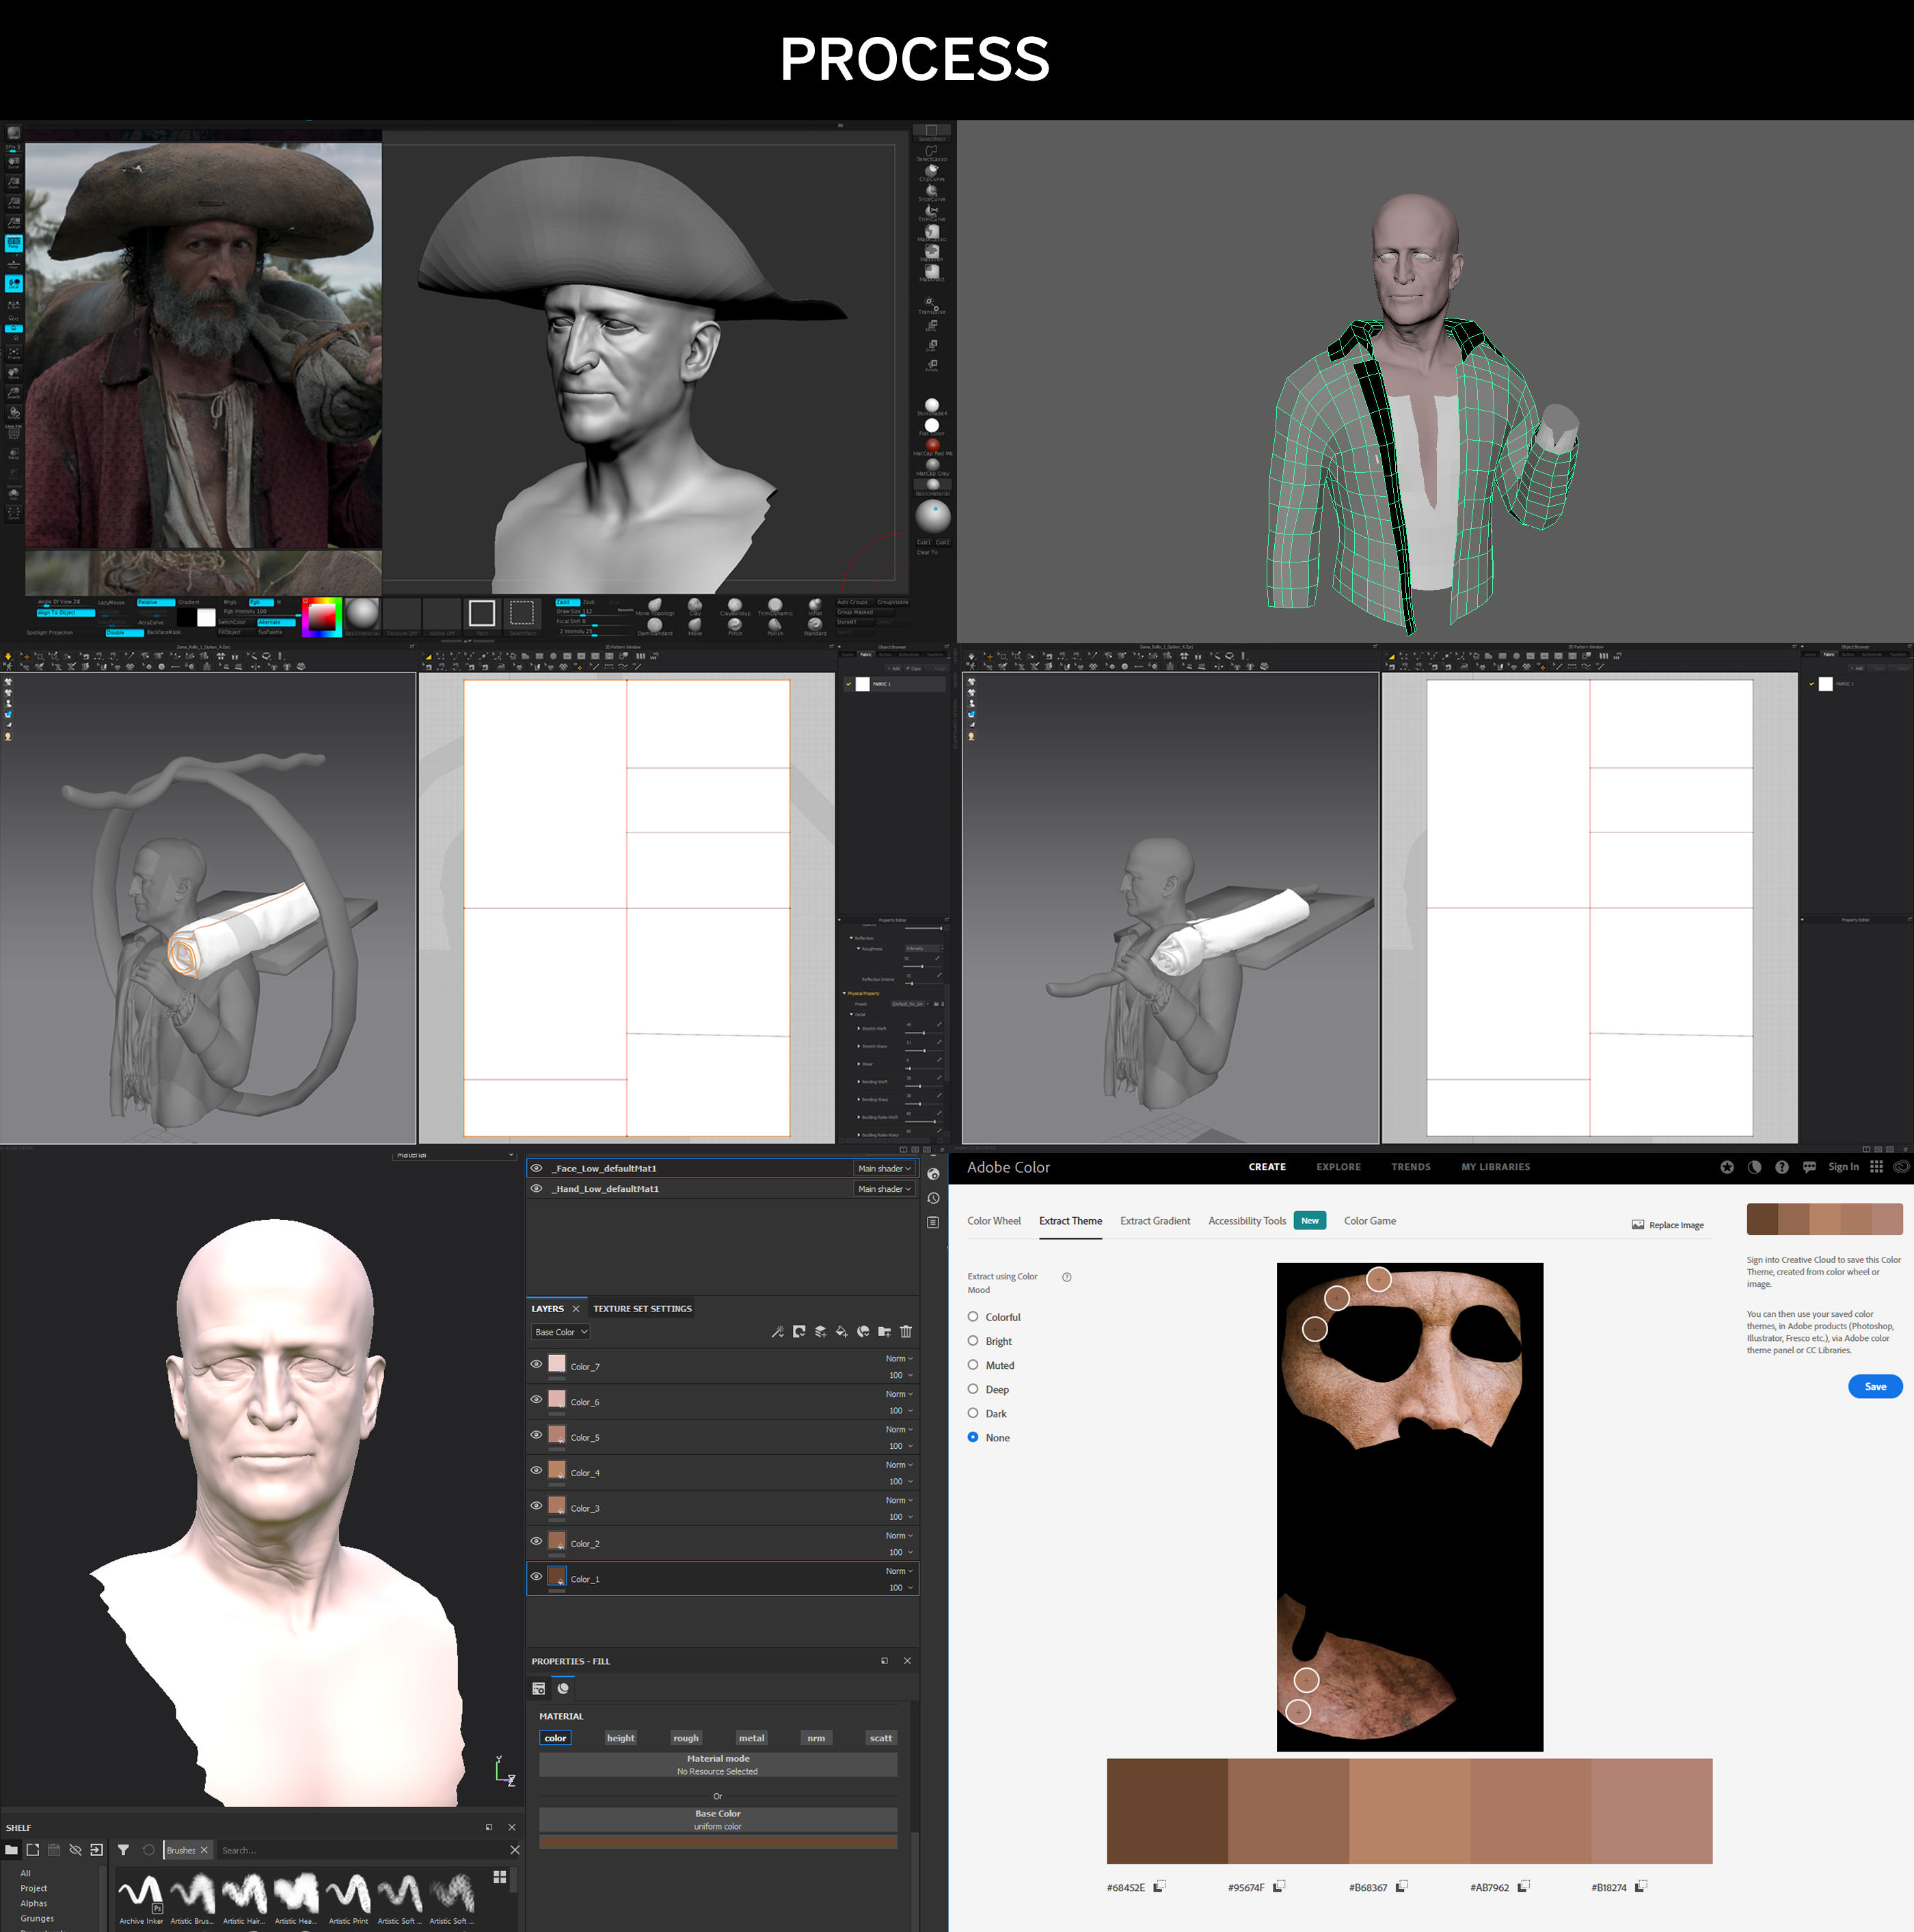Switch to the Color Wheel tab

click(994, 1221)
